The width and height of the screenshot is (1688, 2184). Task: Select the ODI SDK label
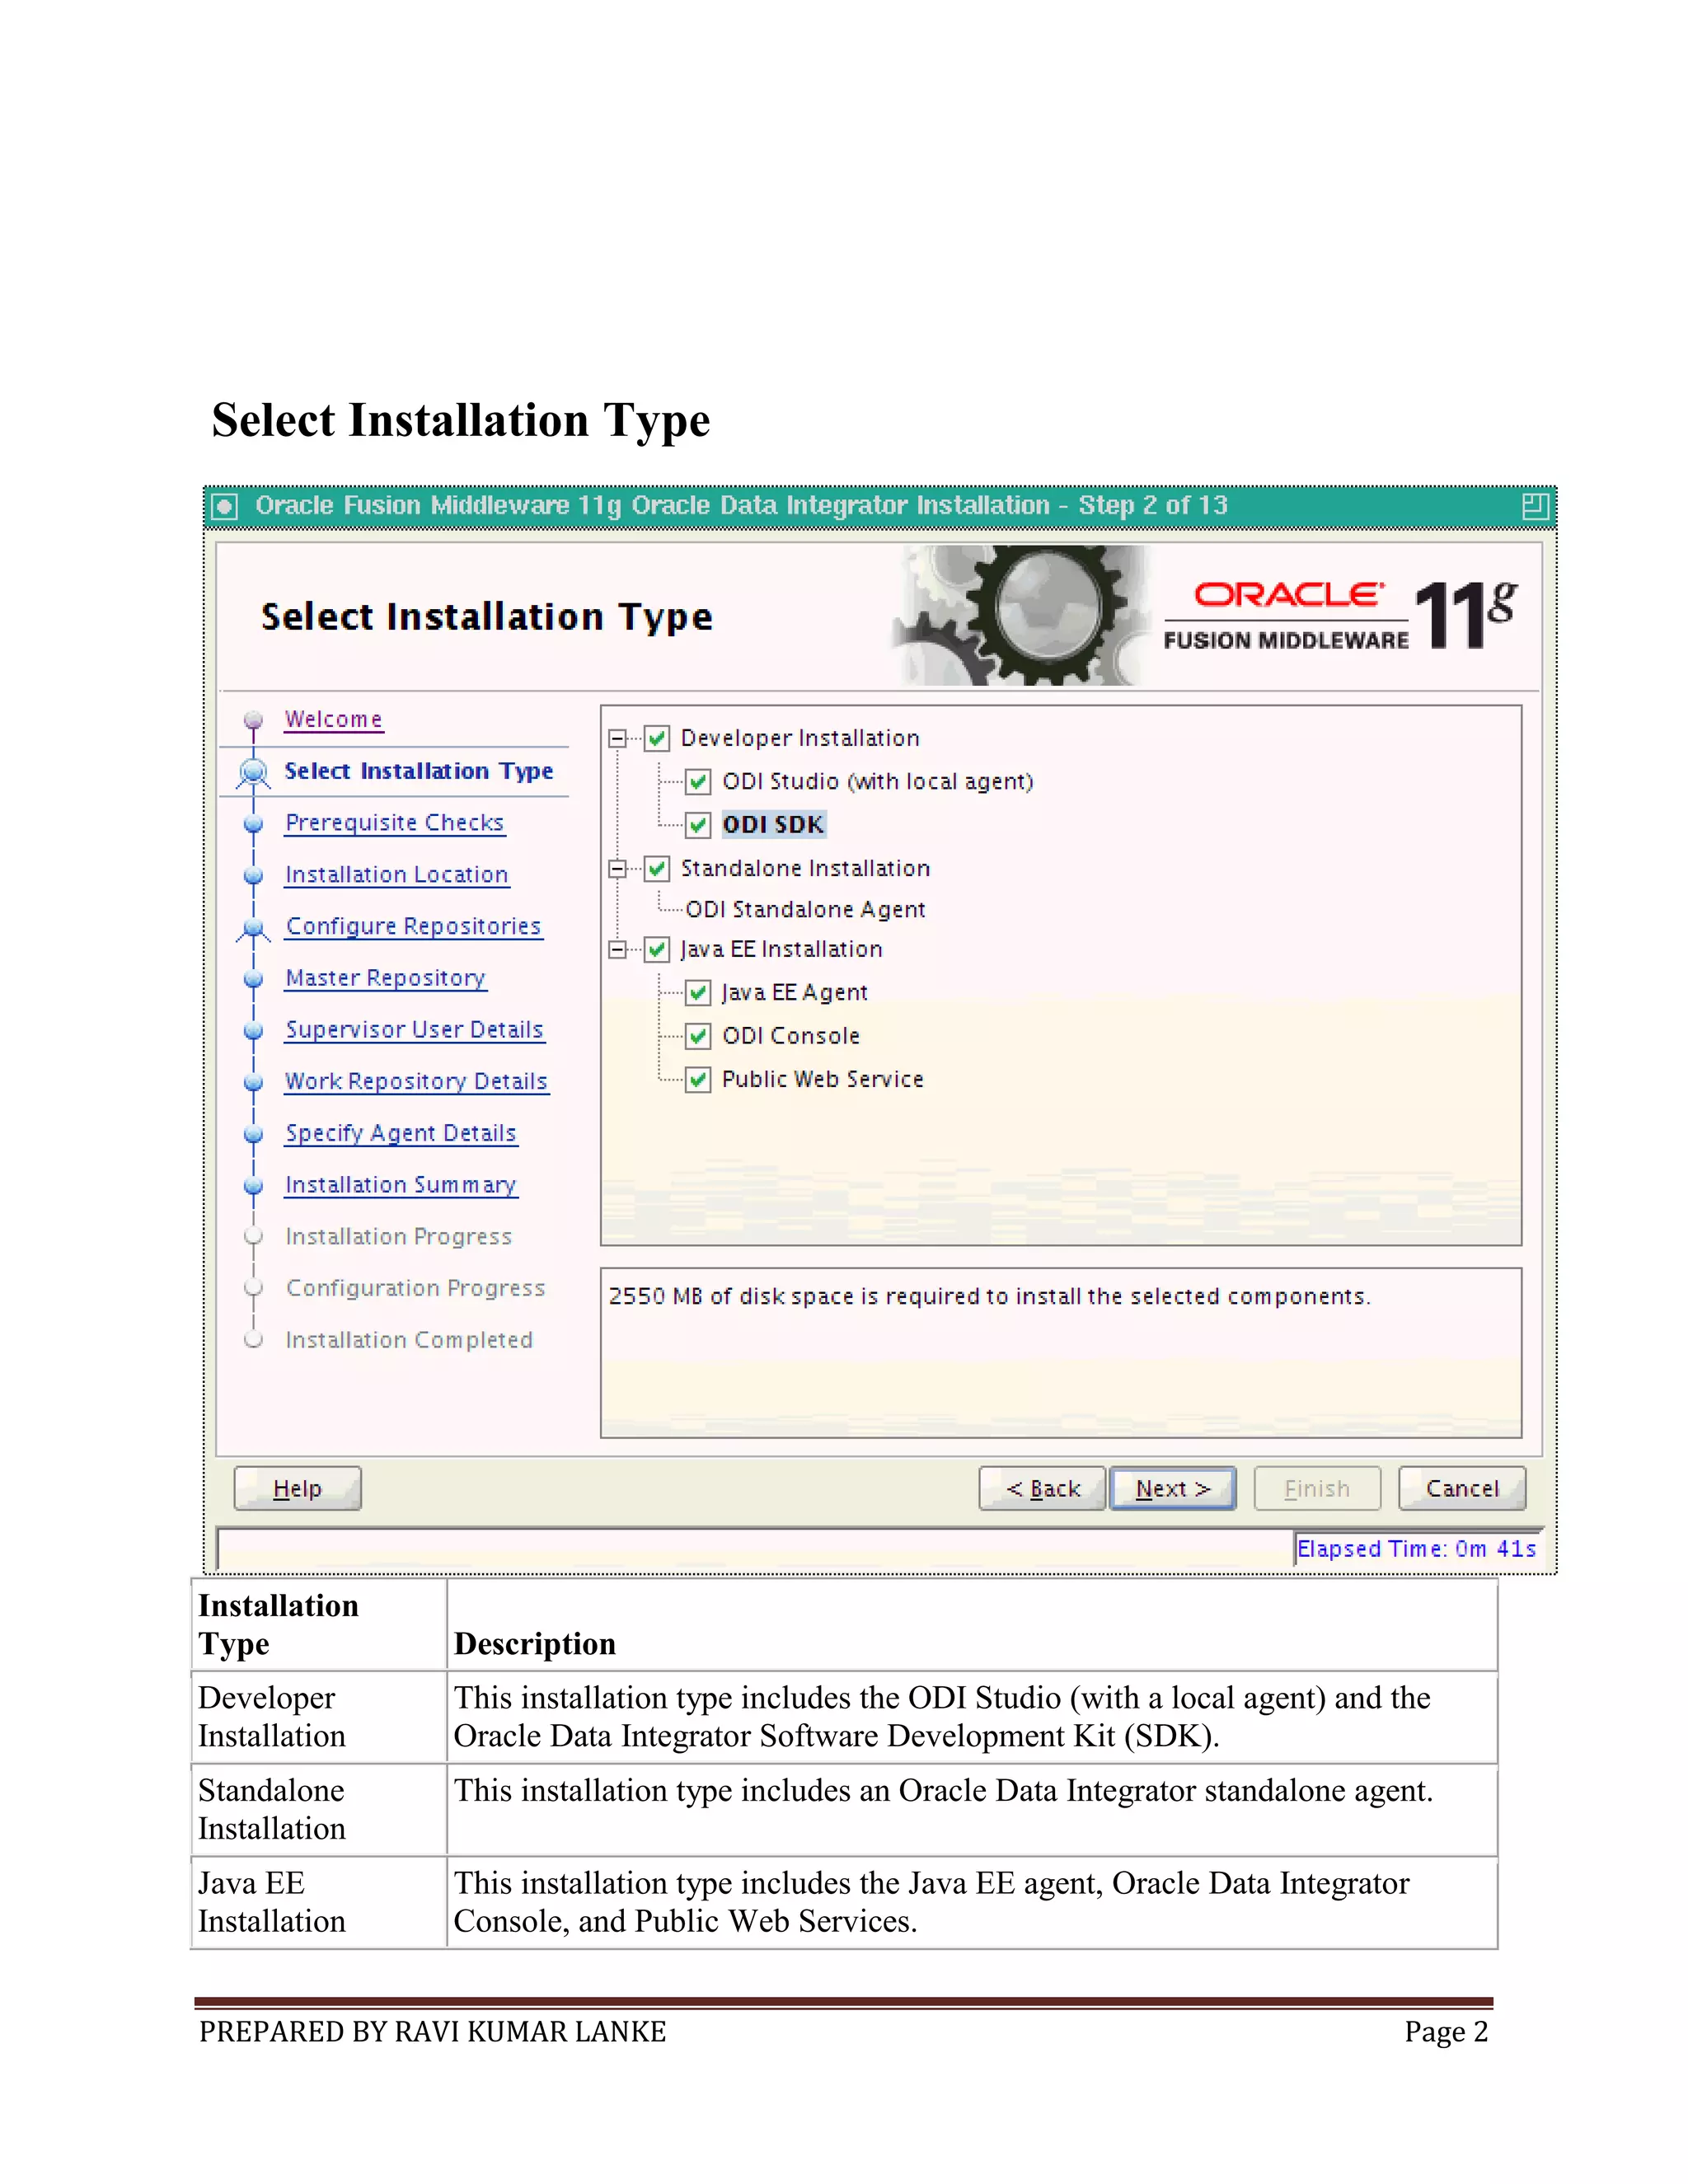click(x=773, y=825)
